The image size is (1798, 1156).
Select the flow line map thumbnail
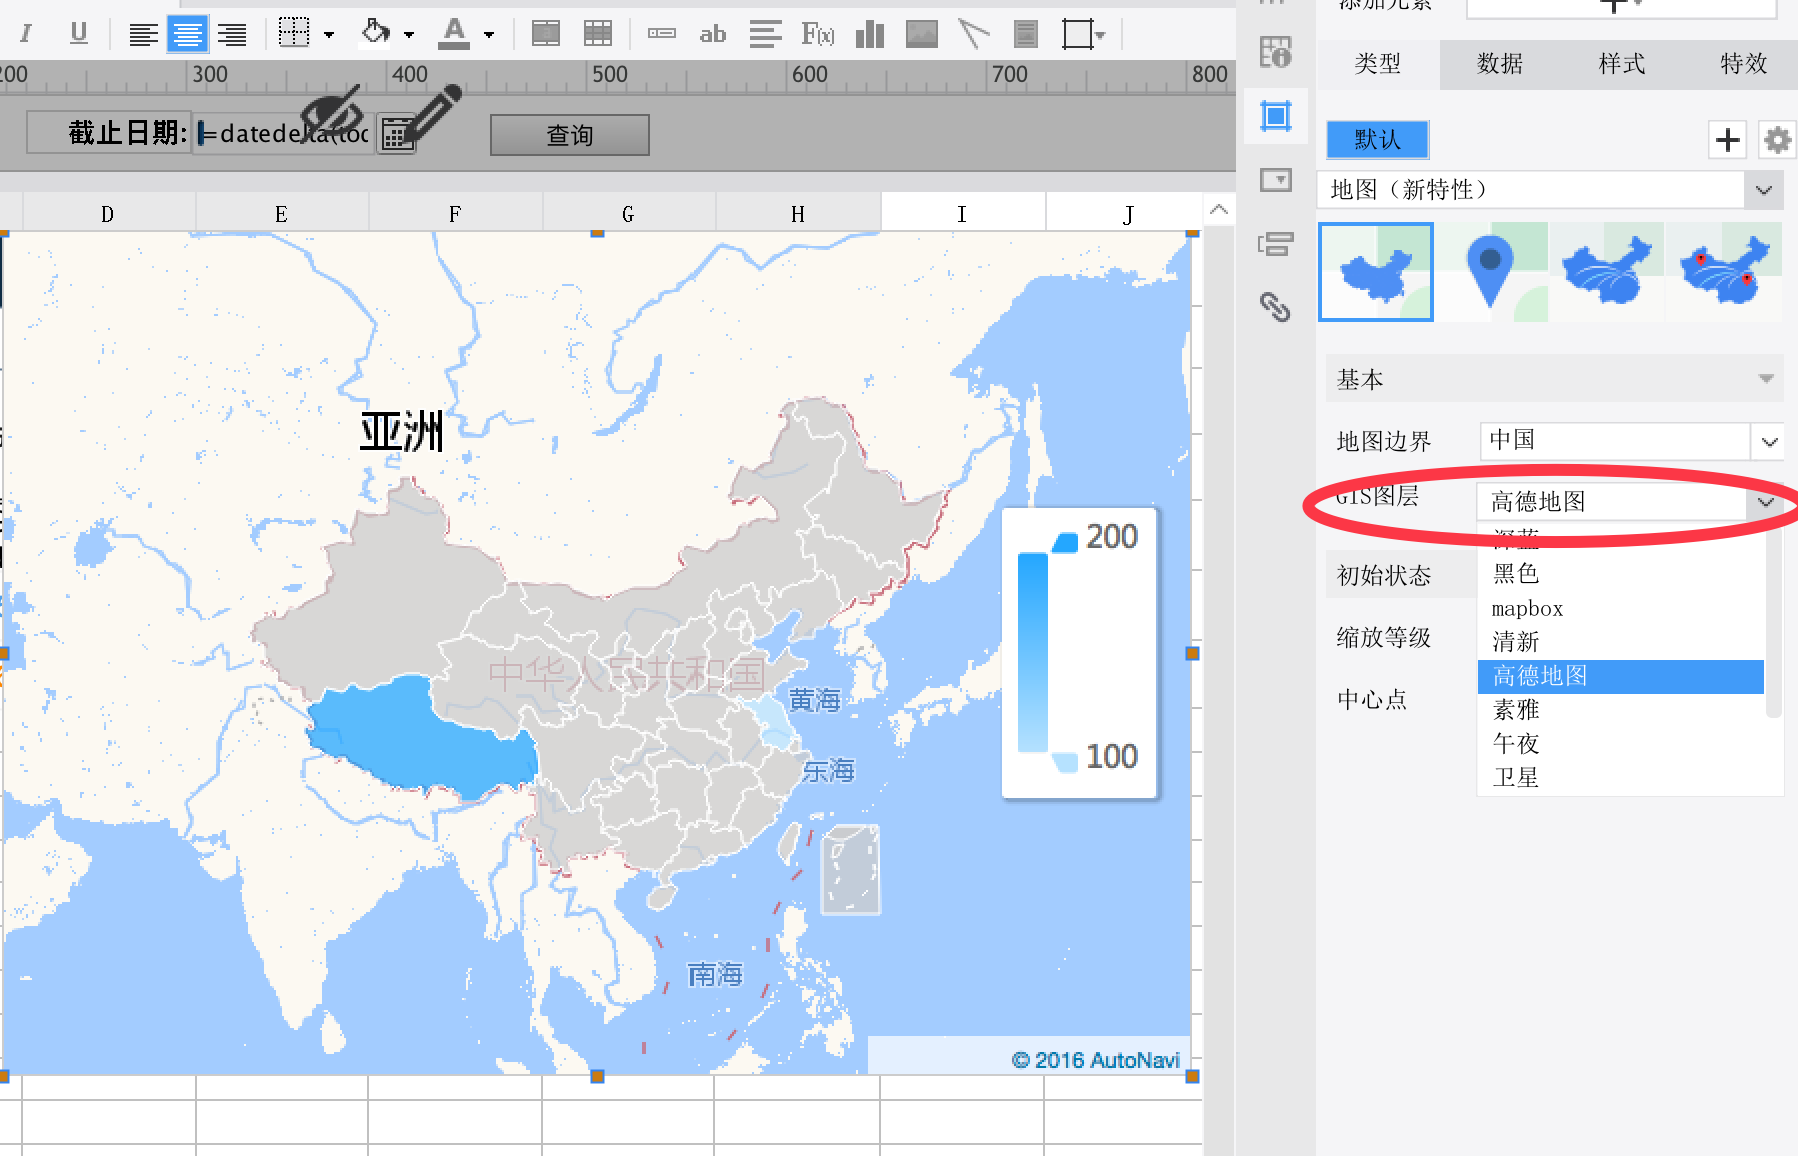tap(1607, 272)
